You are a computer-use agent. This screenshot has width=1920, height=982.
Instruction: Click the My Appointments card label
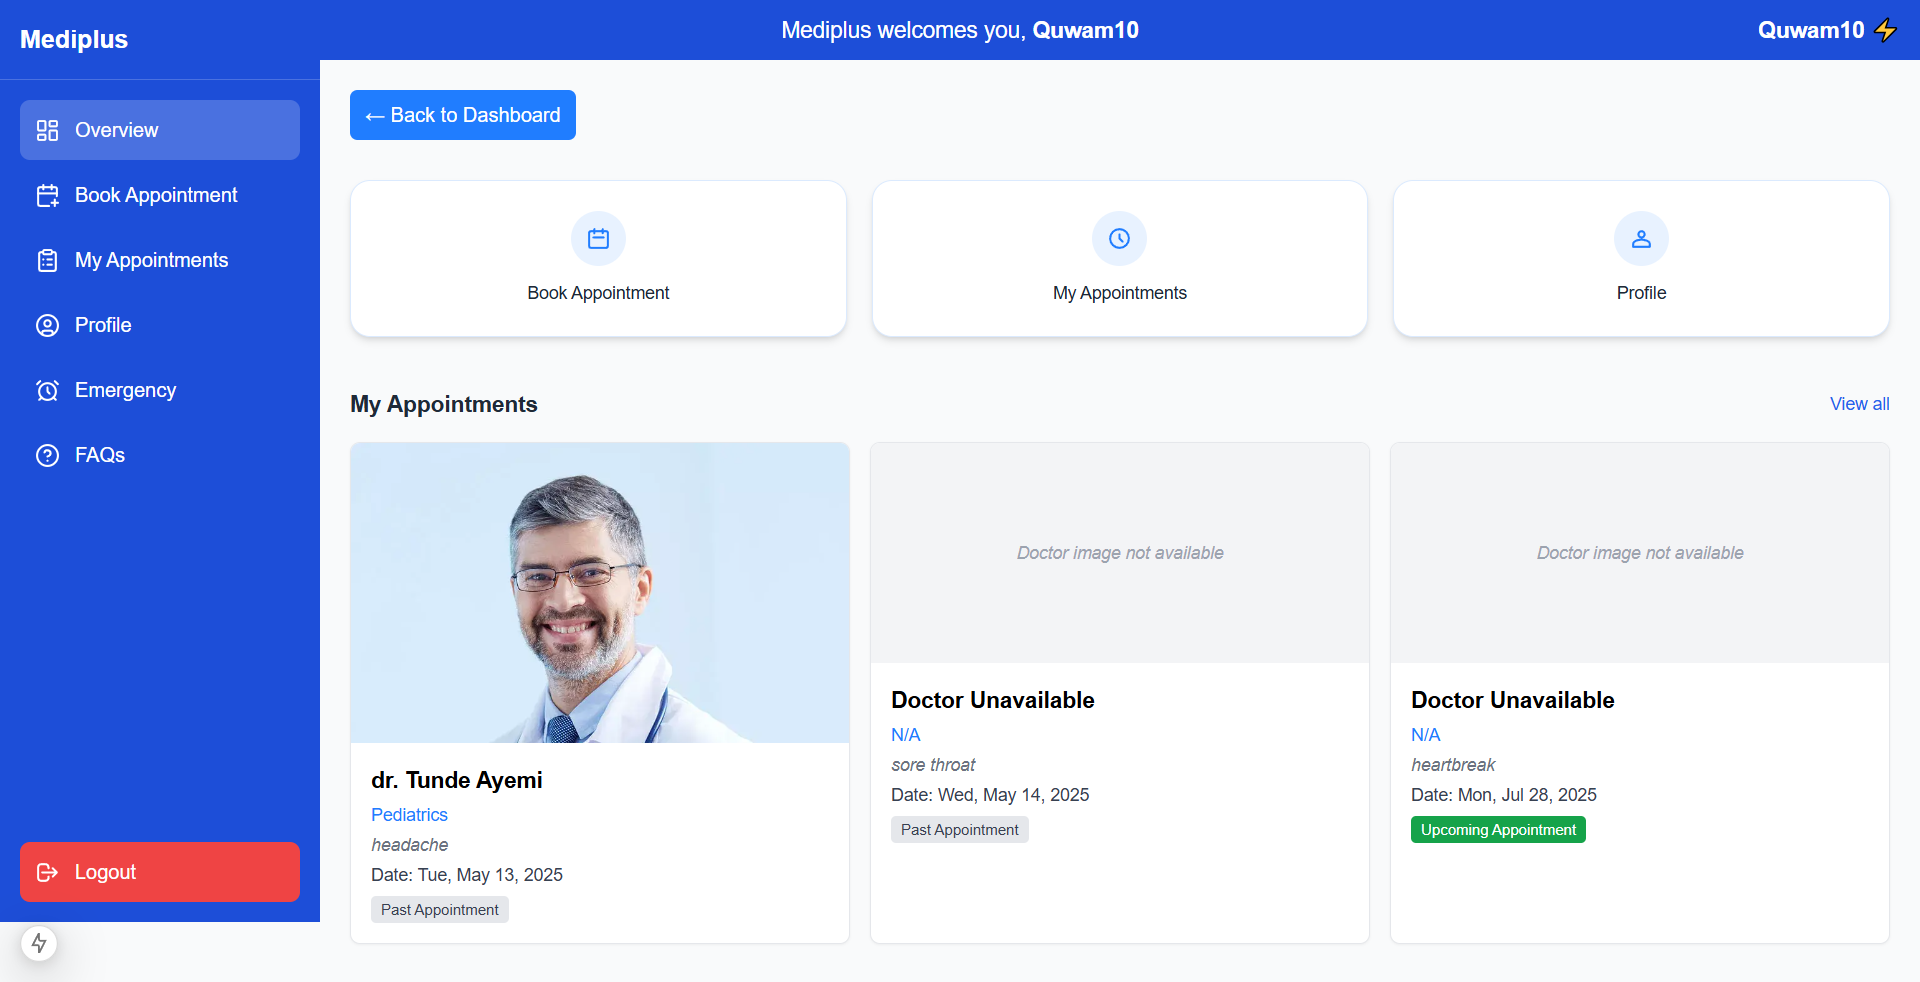click(x=1119, y=293)
